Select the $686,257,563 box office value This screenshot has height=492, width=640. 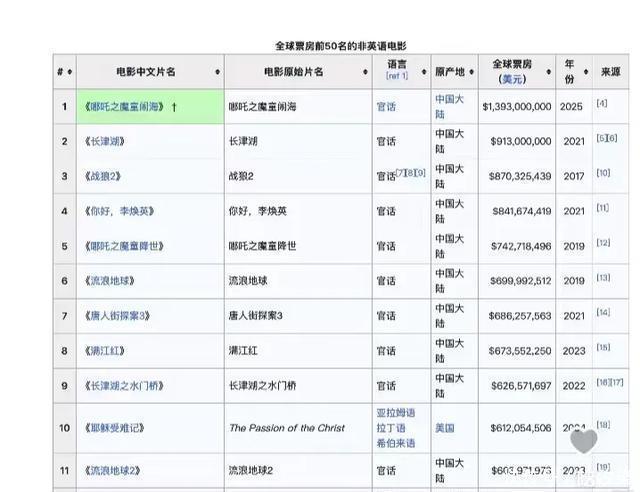tap(520, 316)
